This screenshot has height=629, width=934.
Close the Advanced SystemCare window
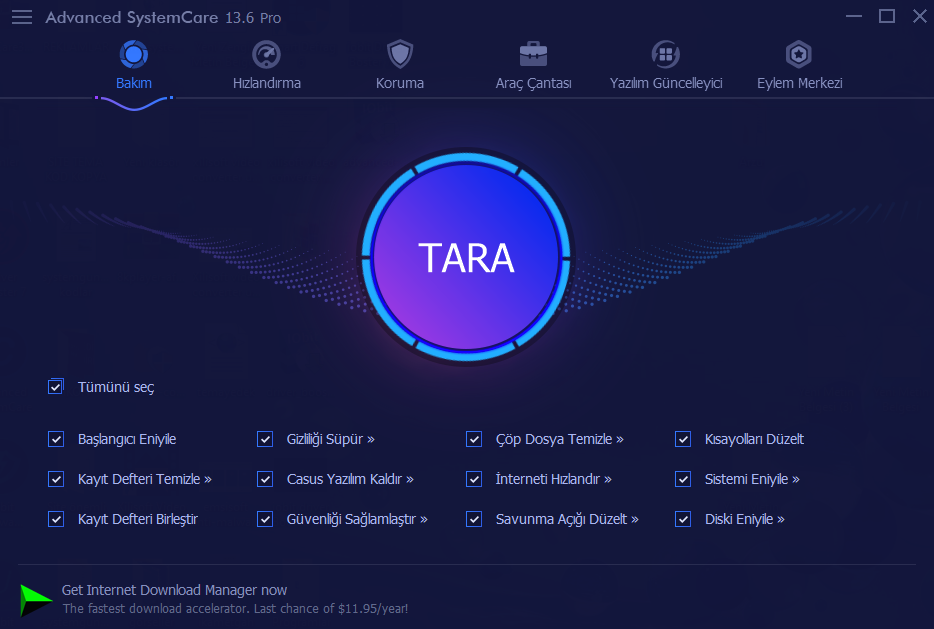tap(920, 16)
